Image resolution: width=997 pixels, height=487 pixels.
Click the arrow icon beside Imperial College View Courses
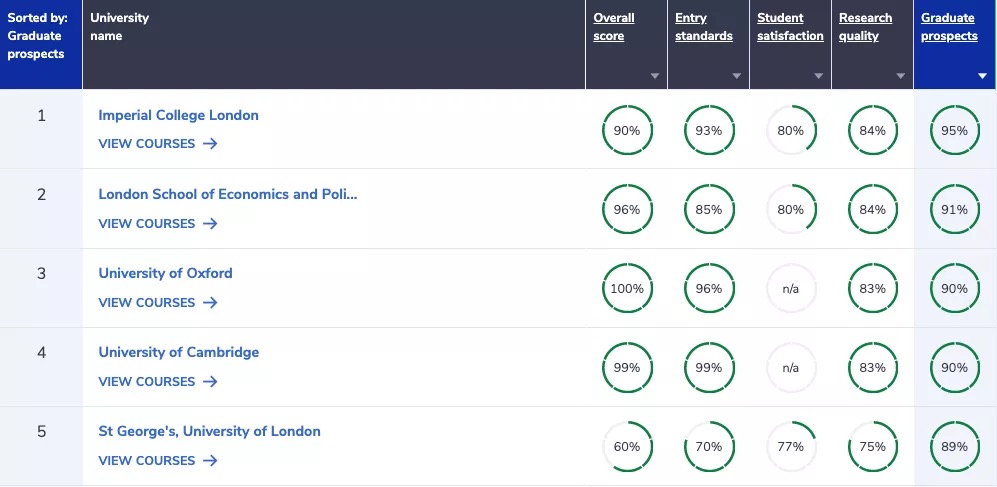coord(210,144)
